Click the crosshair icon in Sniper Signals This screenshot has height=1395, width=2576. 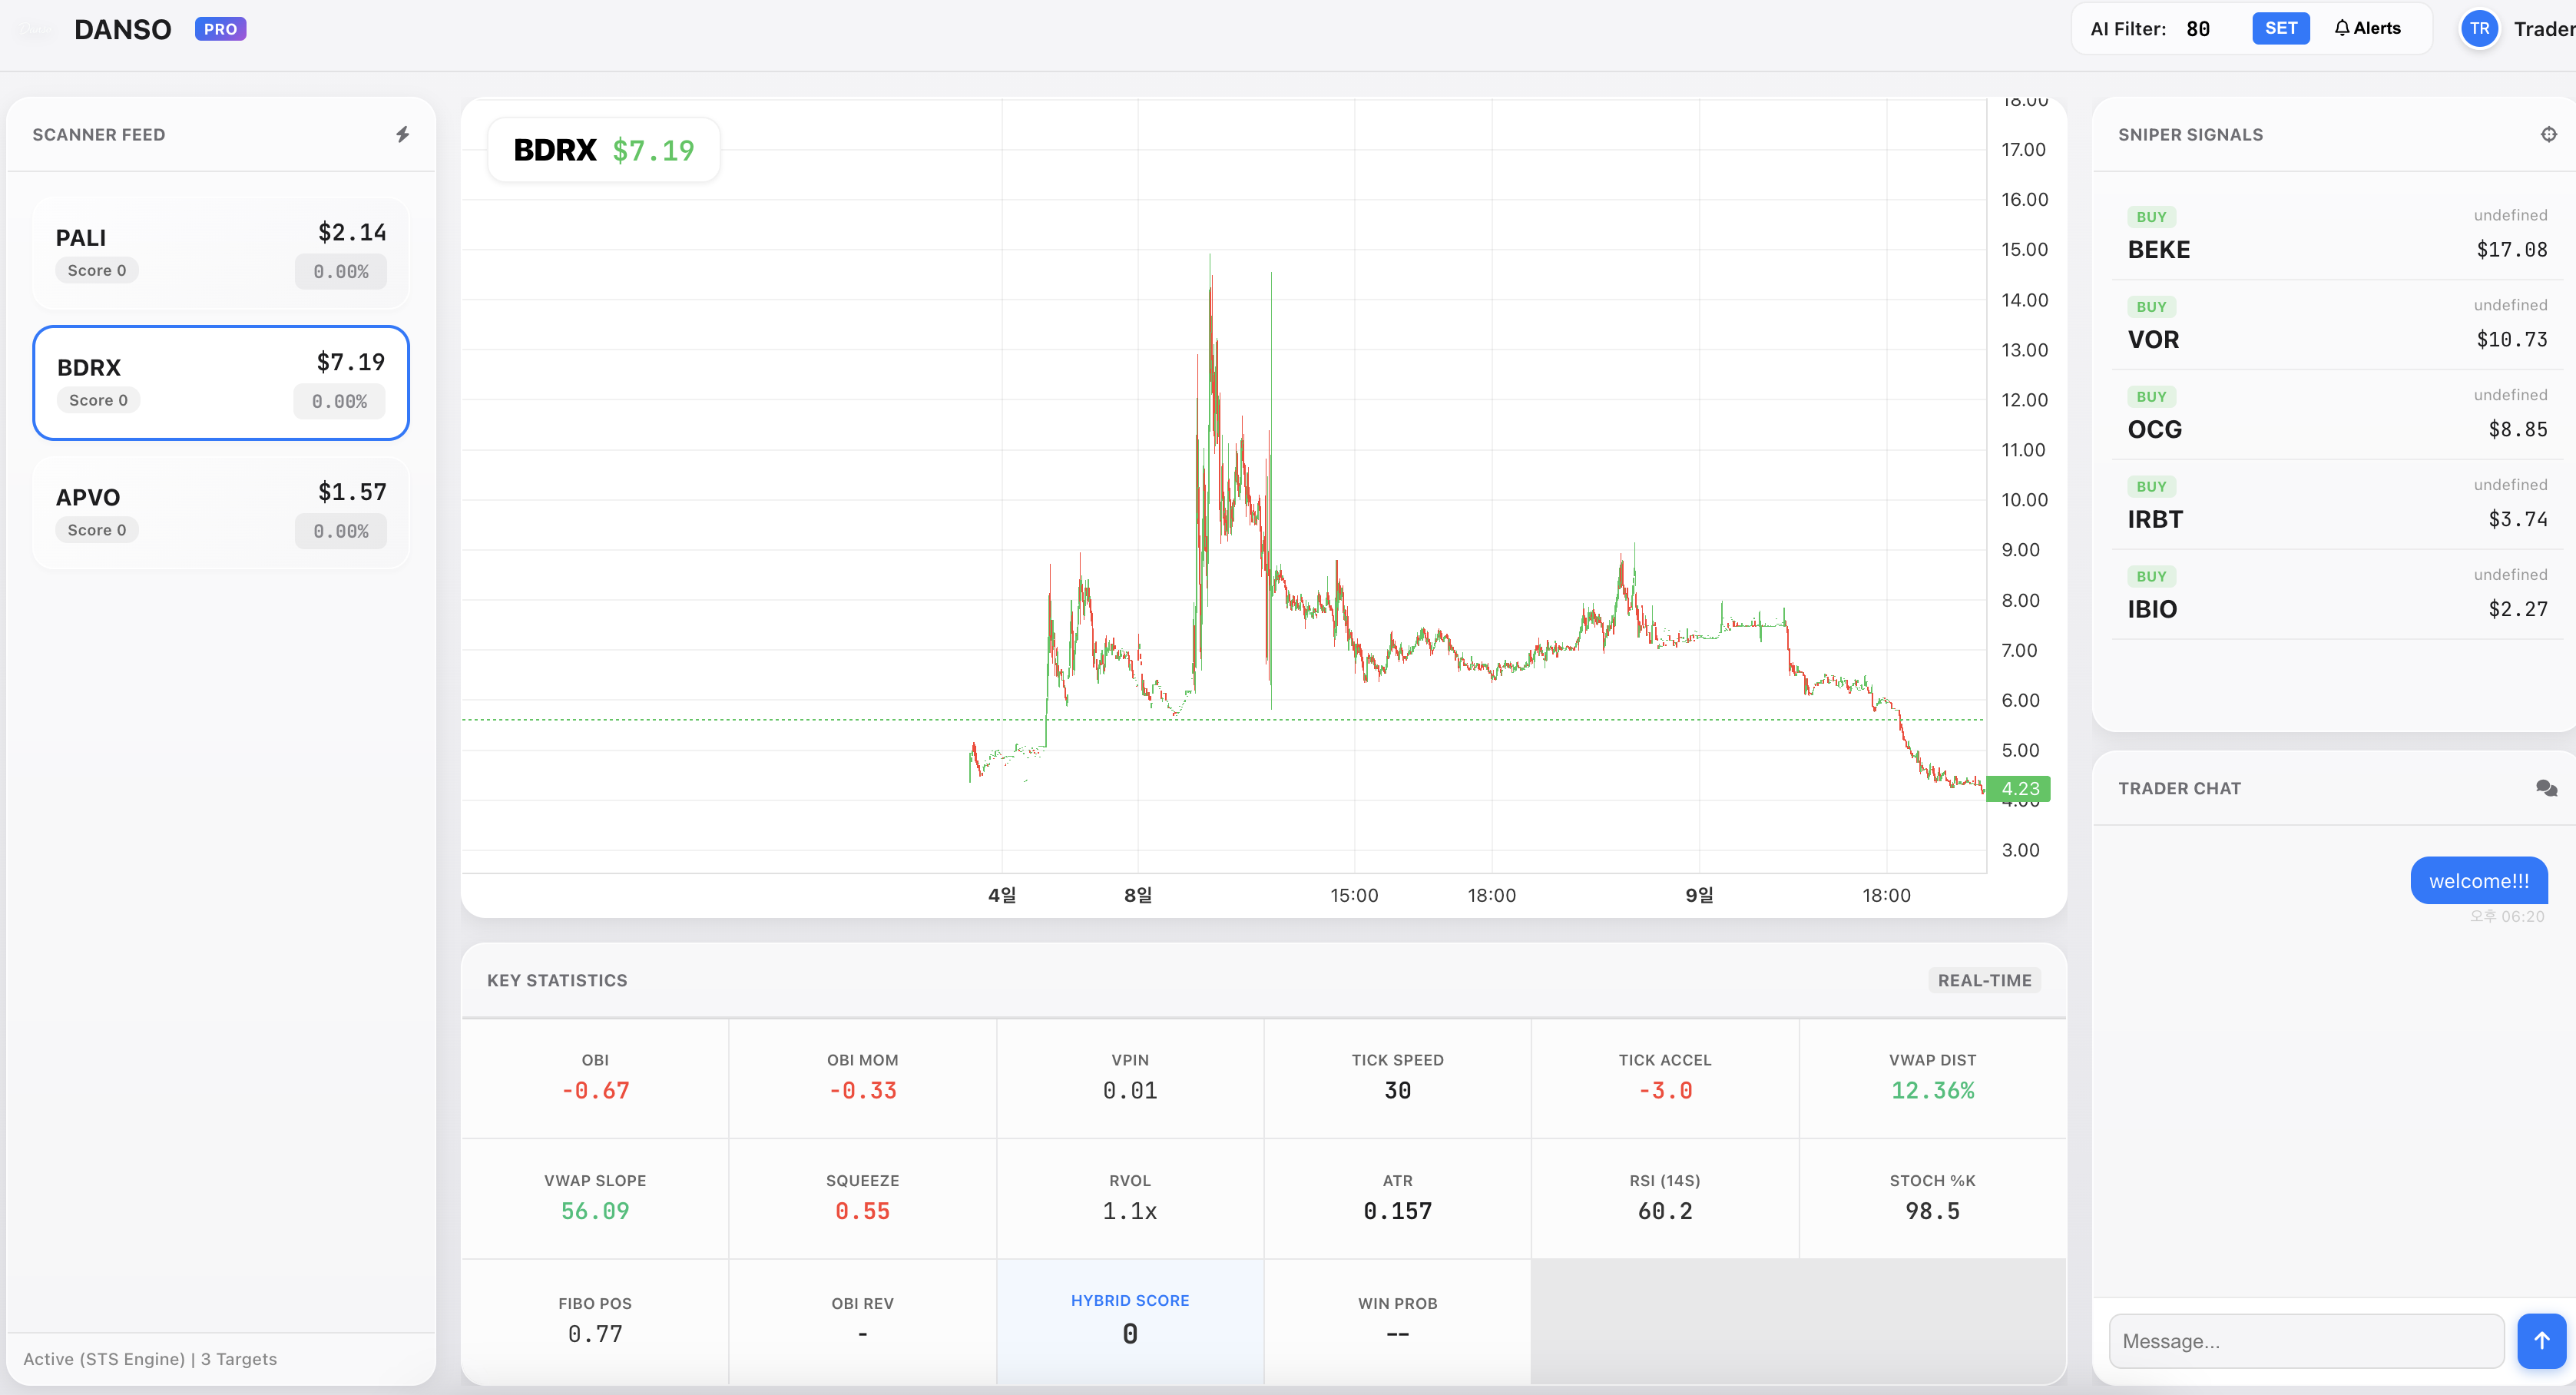point(2548,134)
